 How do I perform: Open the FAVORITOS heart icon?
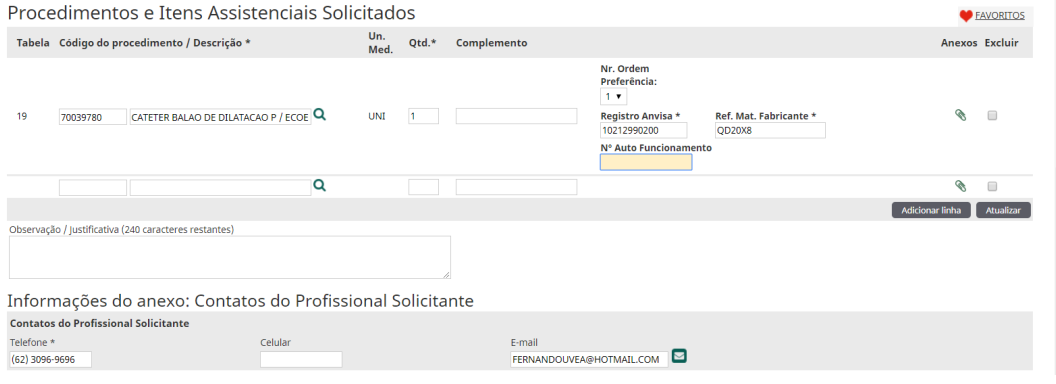click(x=966, y=16)
